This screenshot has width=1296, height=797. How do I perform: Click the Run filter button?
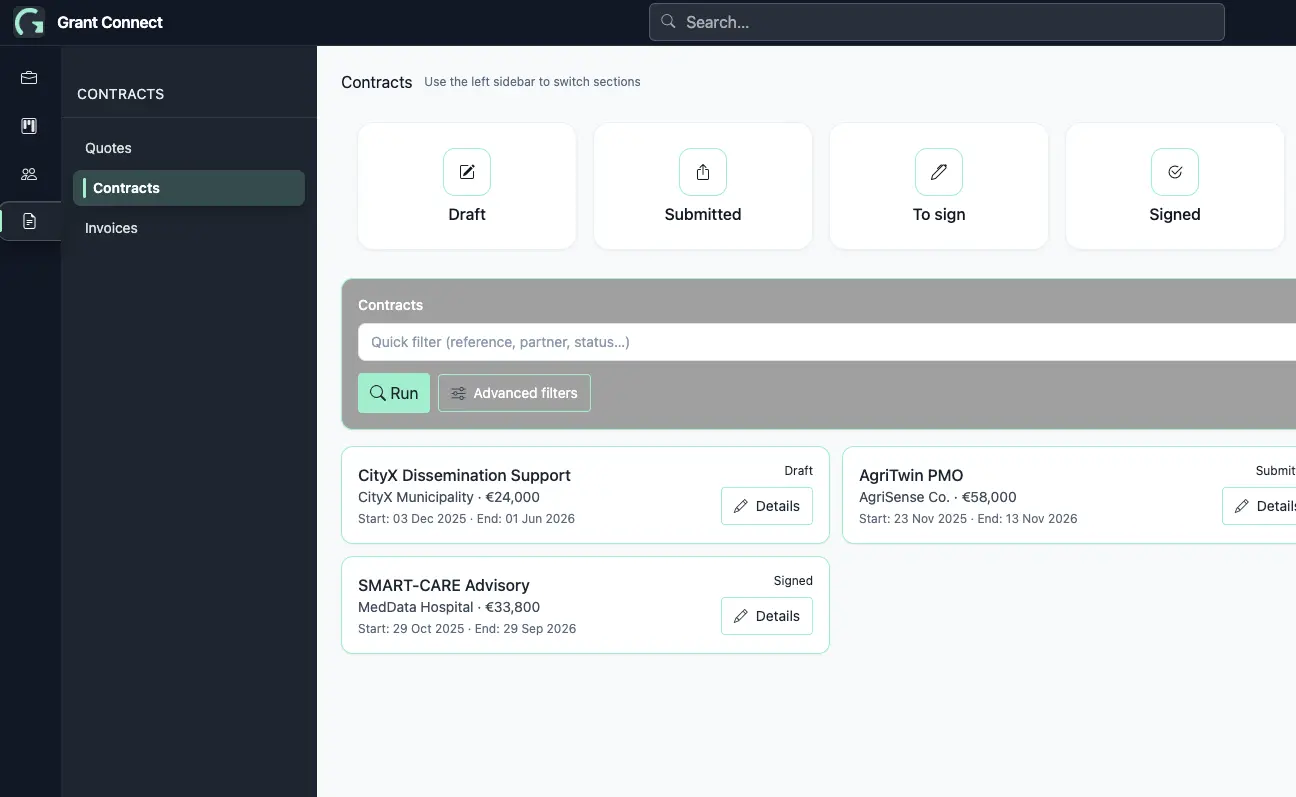point(393,393)
